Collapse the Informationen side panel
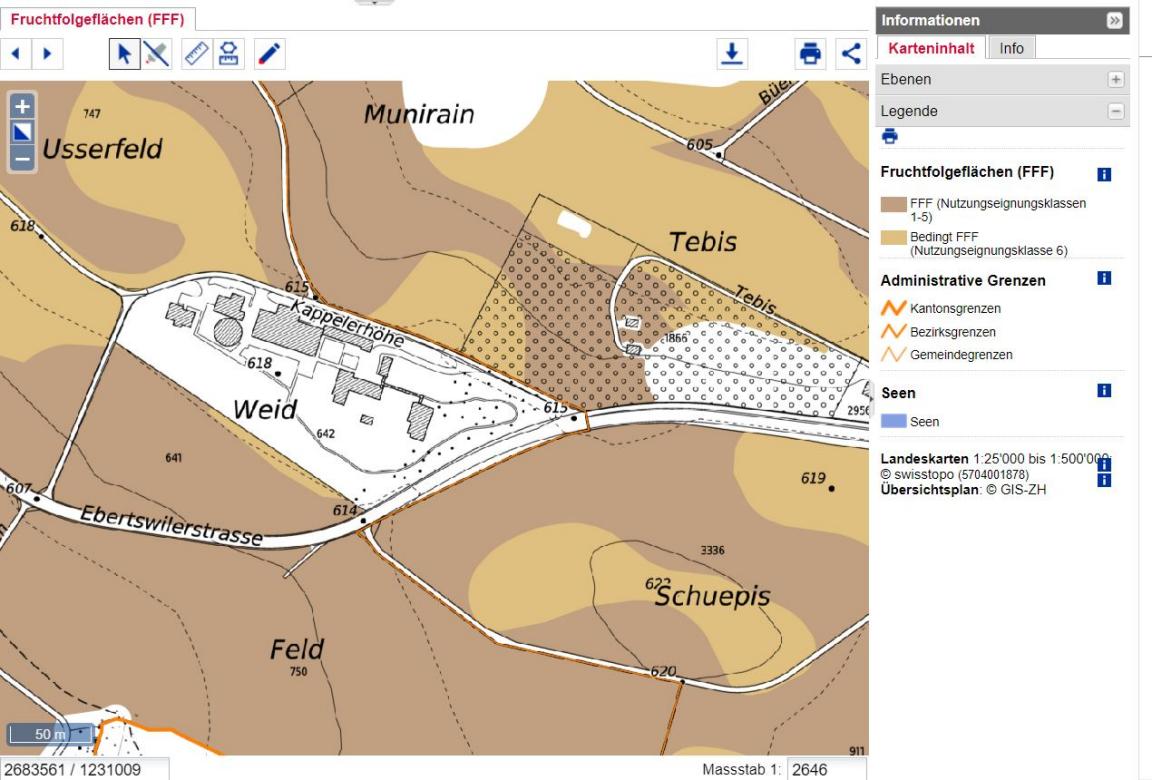 1115,20
